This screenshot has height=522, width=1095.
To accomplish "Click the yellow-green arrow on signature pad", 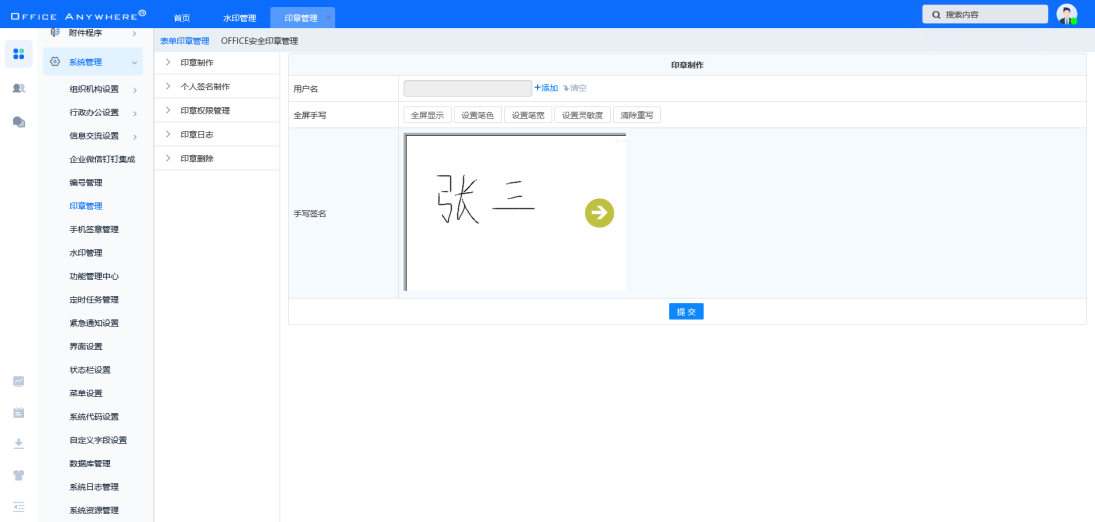I will (x=599, y=212).
